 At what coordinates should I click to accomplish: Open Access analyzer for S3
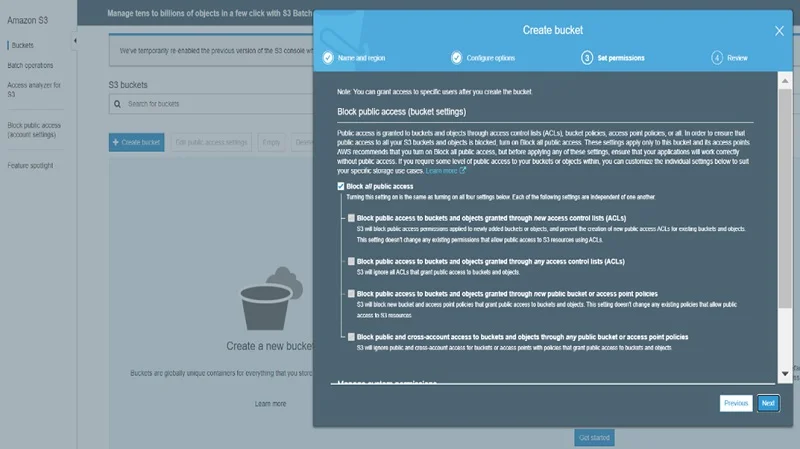pyautogui.click(x=34, y=90)
